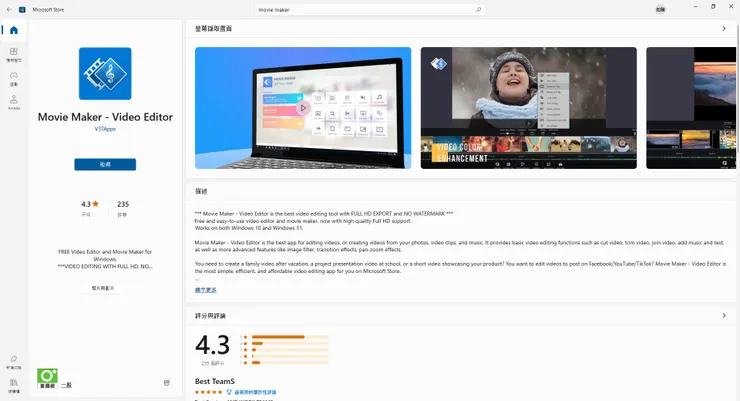Open the Arcade section in sidebar
This screenshot has width=740, height=401.
tap(14, 102)
